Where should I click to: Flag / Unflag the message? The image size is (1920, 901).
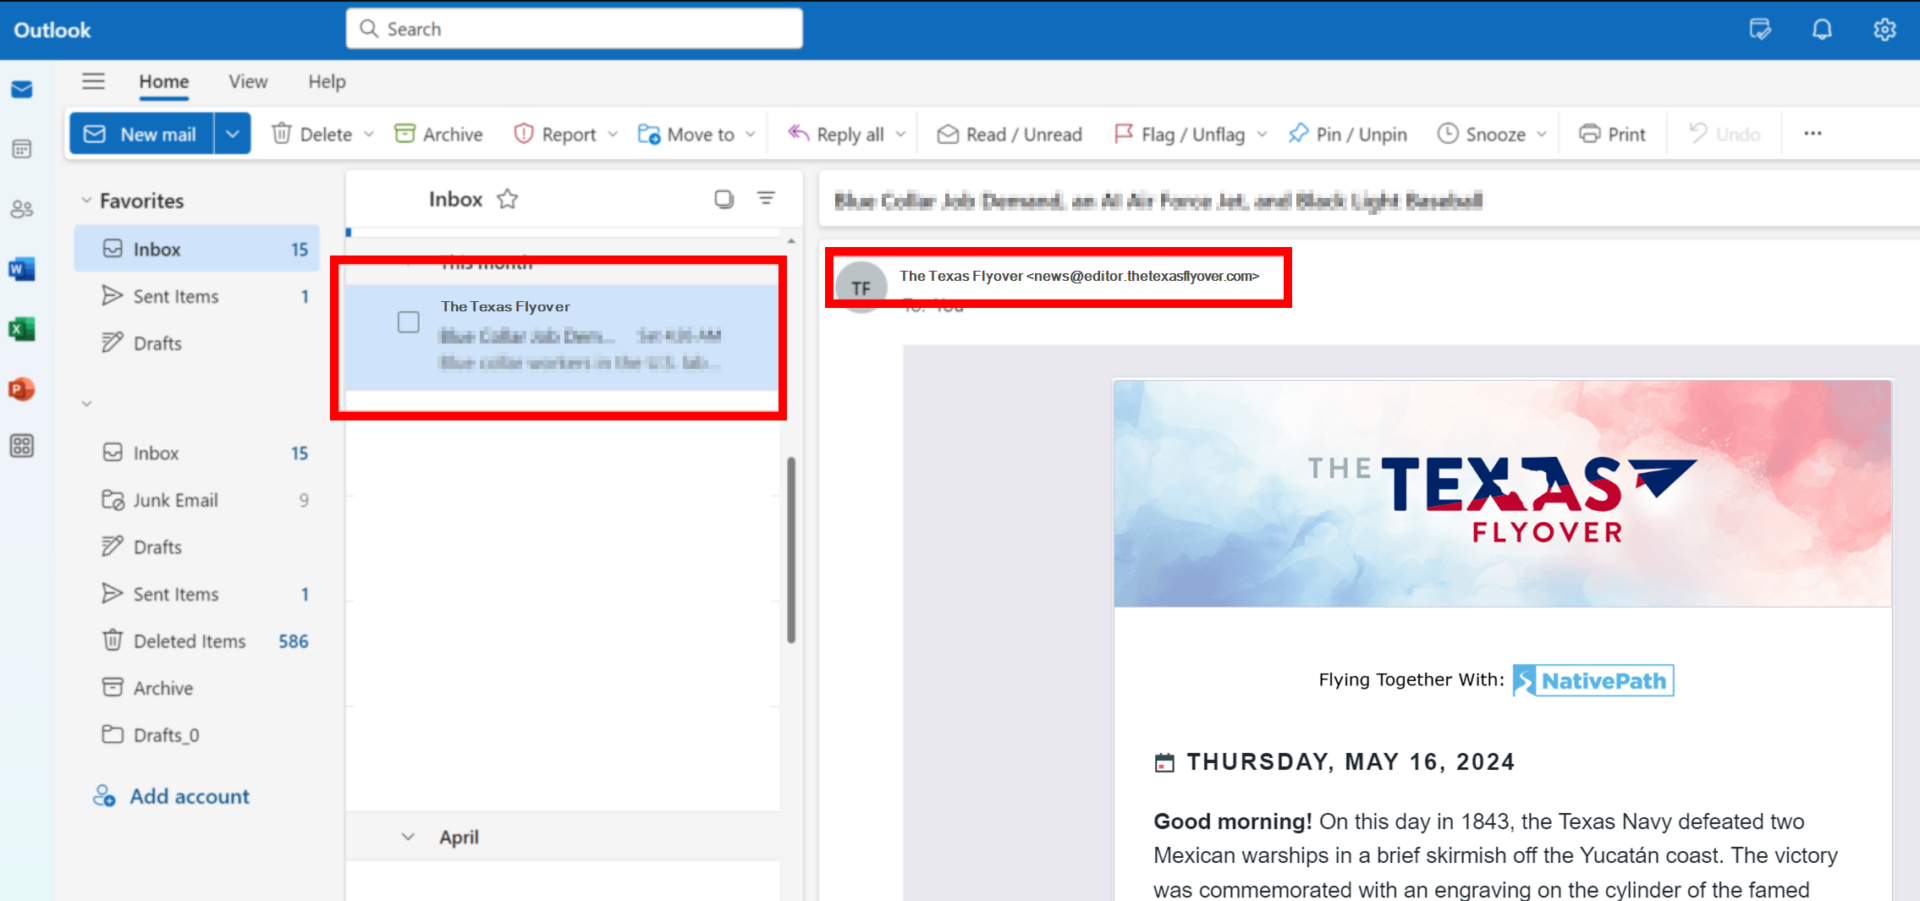click(x=1179, y=134)
